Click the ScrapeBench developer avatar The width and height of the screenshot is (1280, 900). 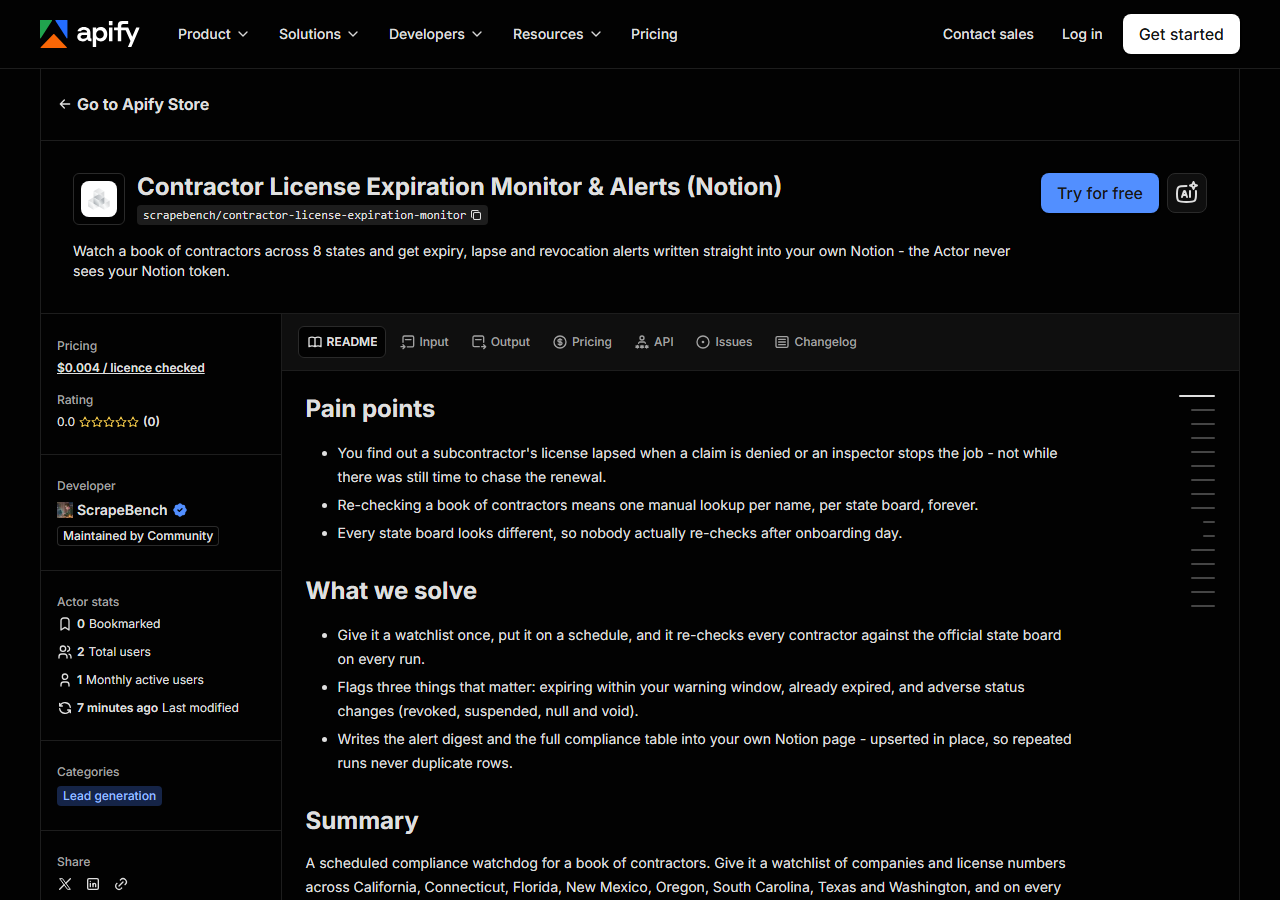pos(65,510)
